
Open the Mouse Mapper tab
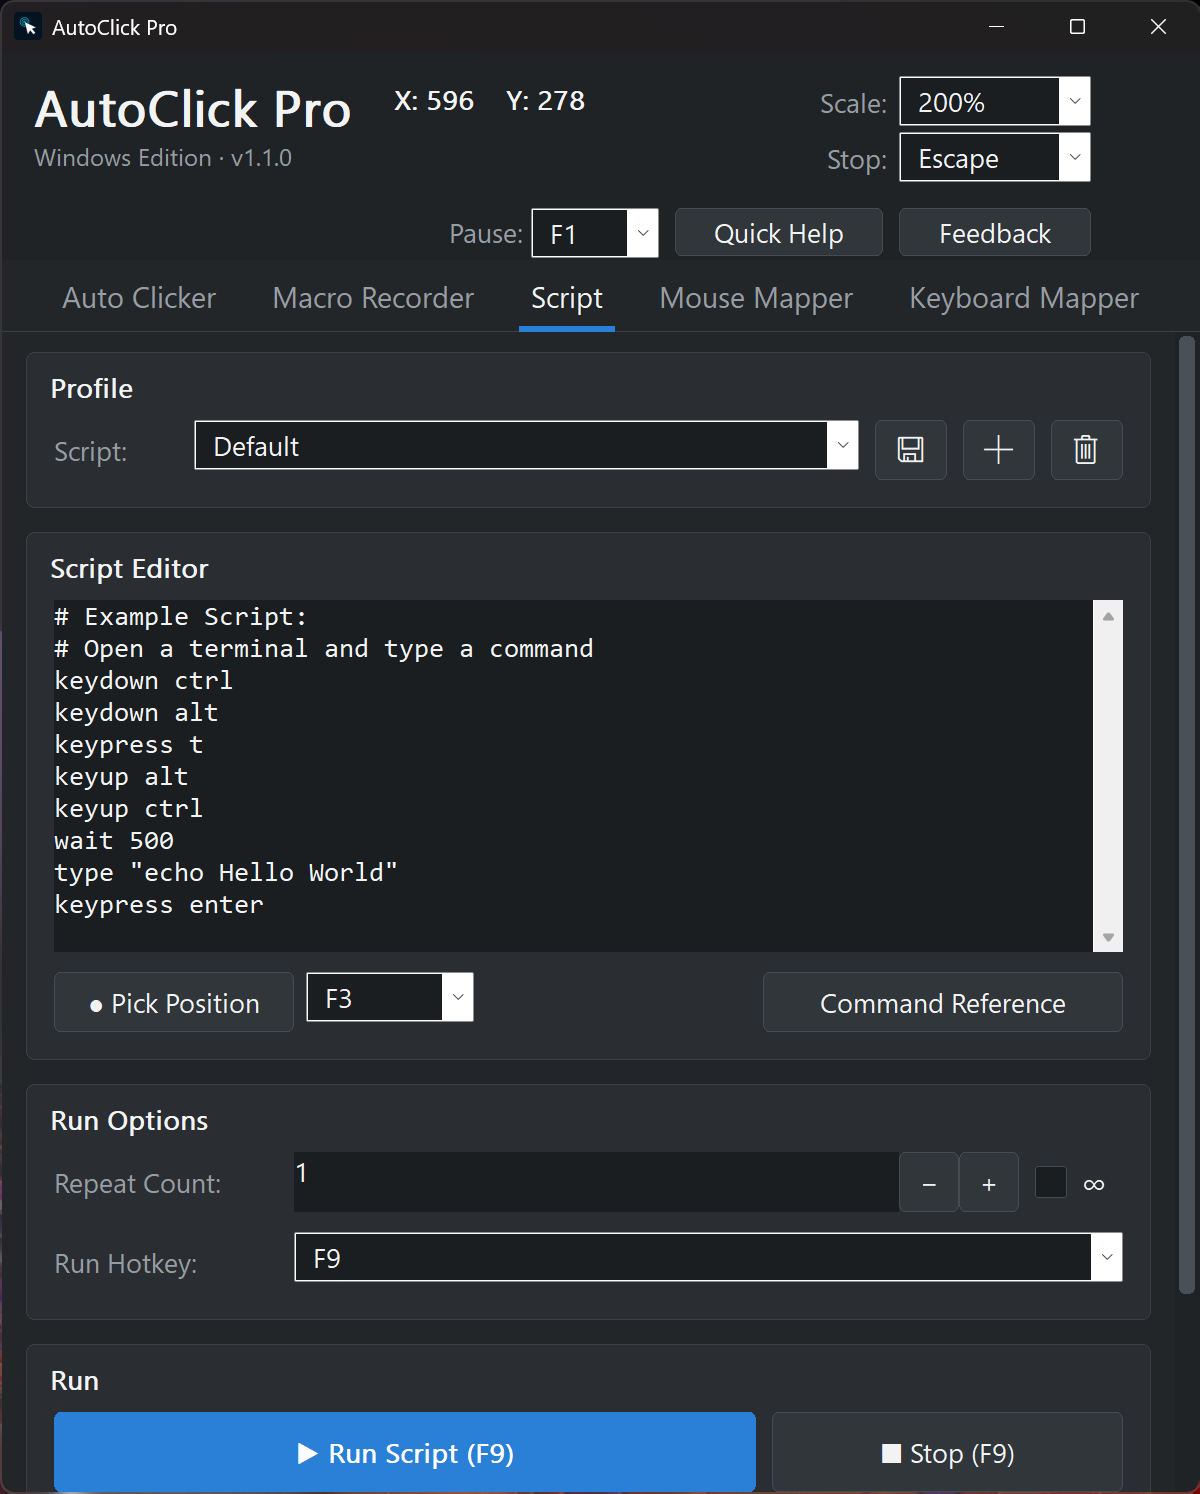coord(756,298)
